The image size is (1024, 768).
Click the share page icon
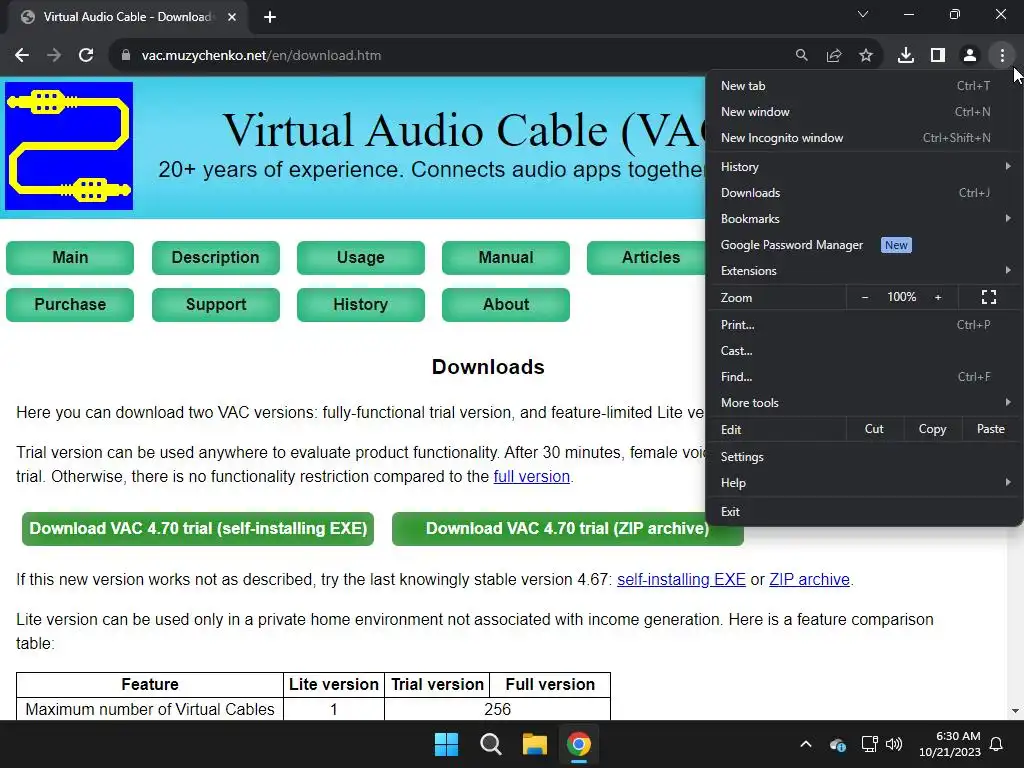[834, 56]
